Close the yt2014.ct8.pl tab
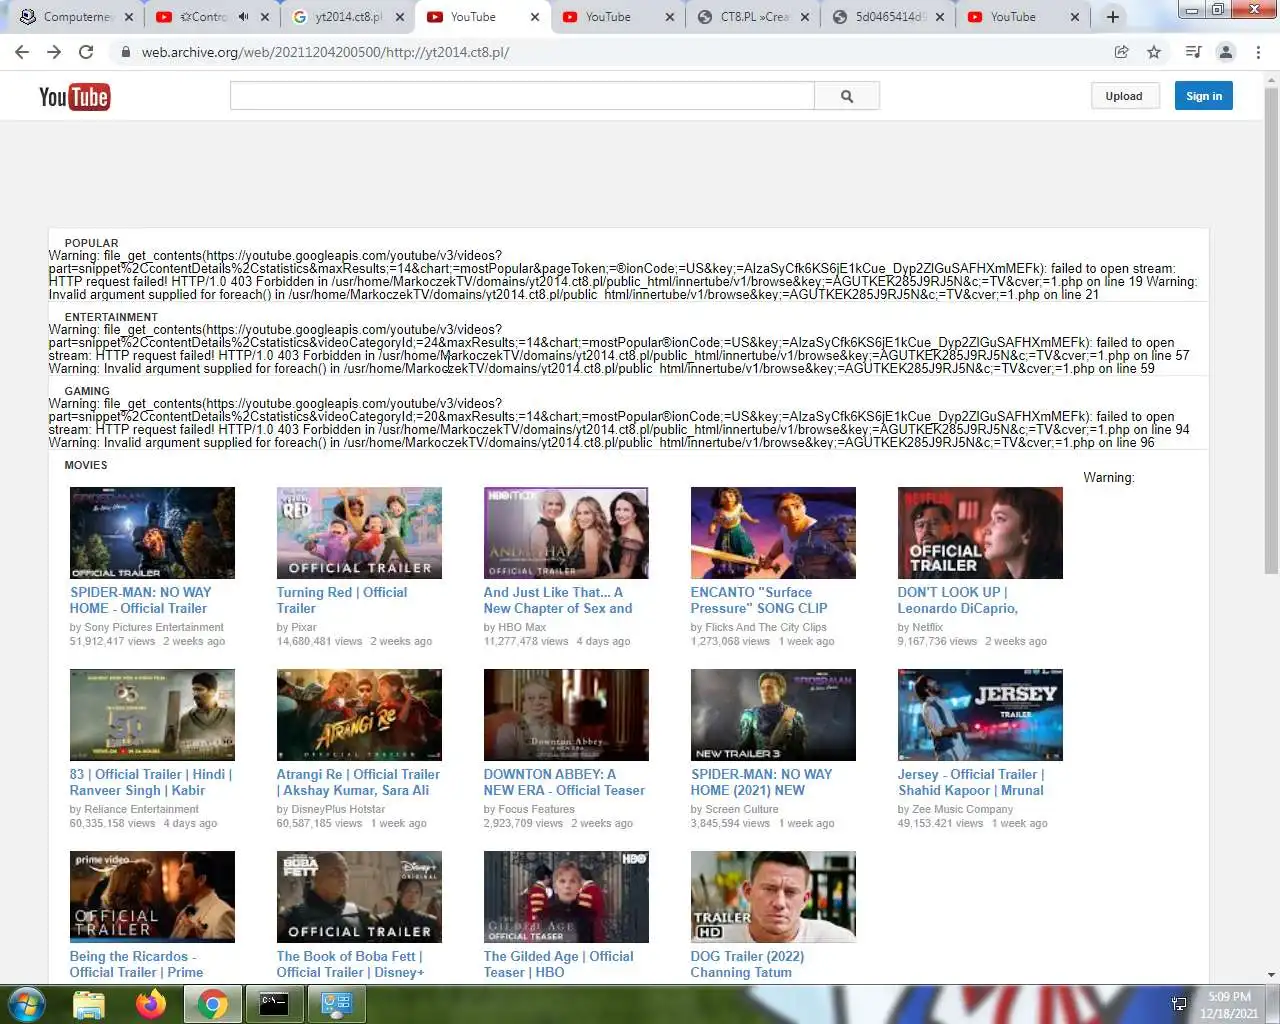Screen dimensions: 1280x1024 coord(400,17)
